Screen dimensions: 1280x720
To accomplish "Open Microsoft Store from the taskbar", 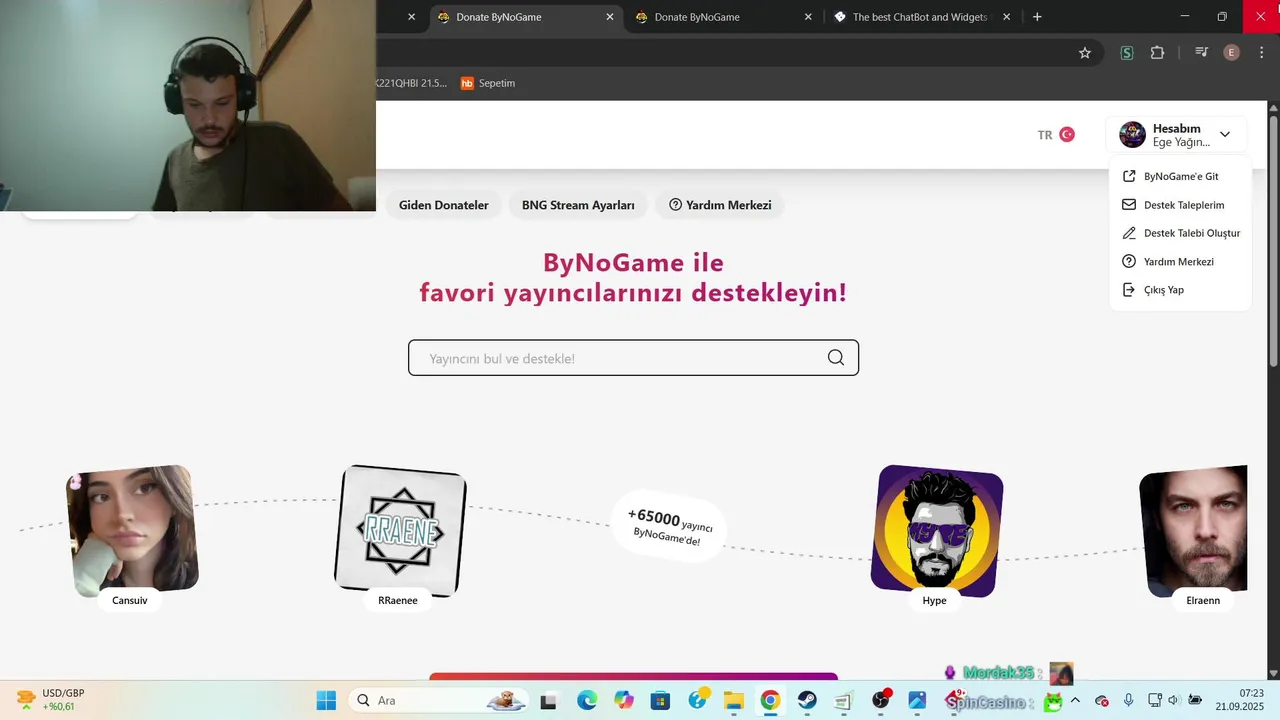I will click(660, 700).
